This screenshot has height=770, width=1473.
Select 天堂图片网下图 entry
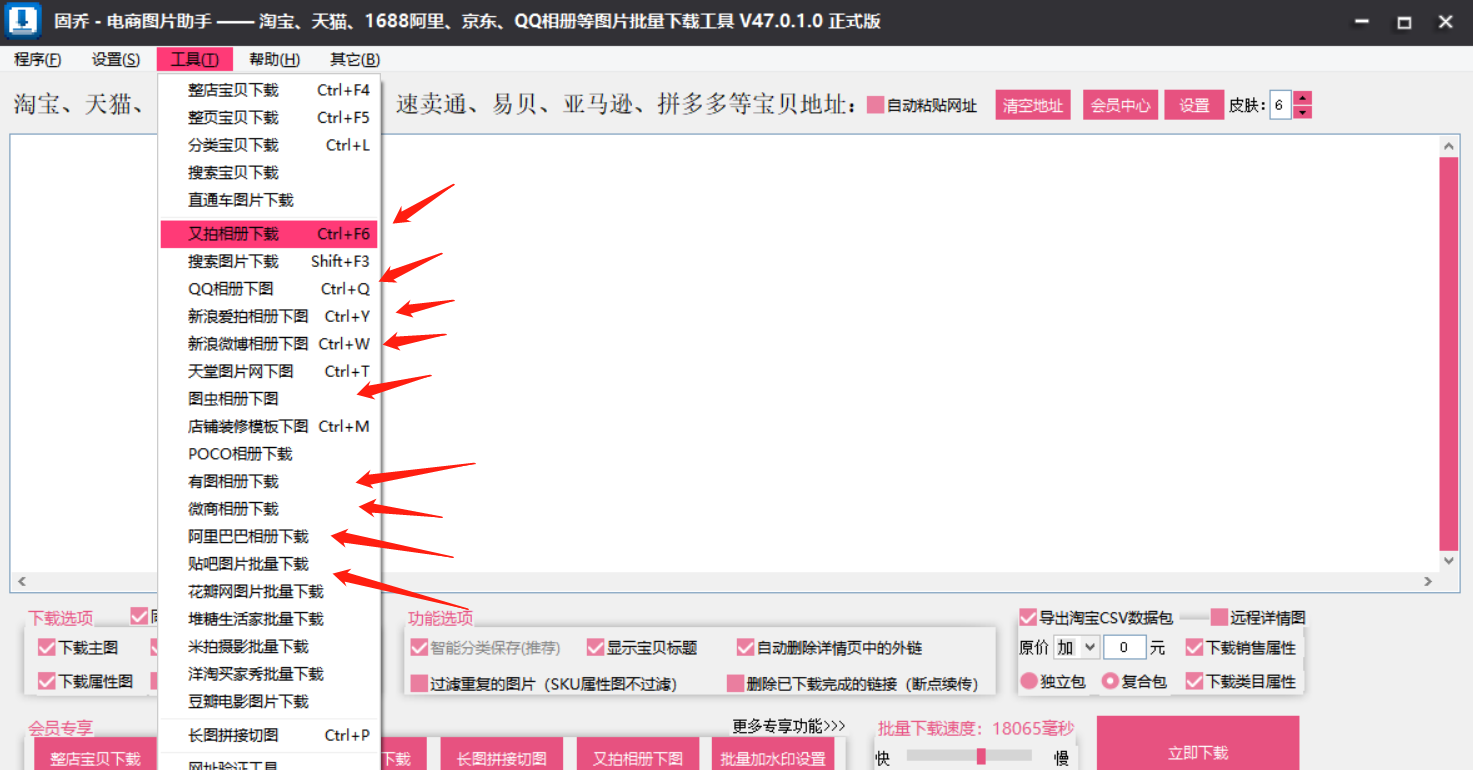pos(268,371)
